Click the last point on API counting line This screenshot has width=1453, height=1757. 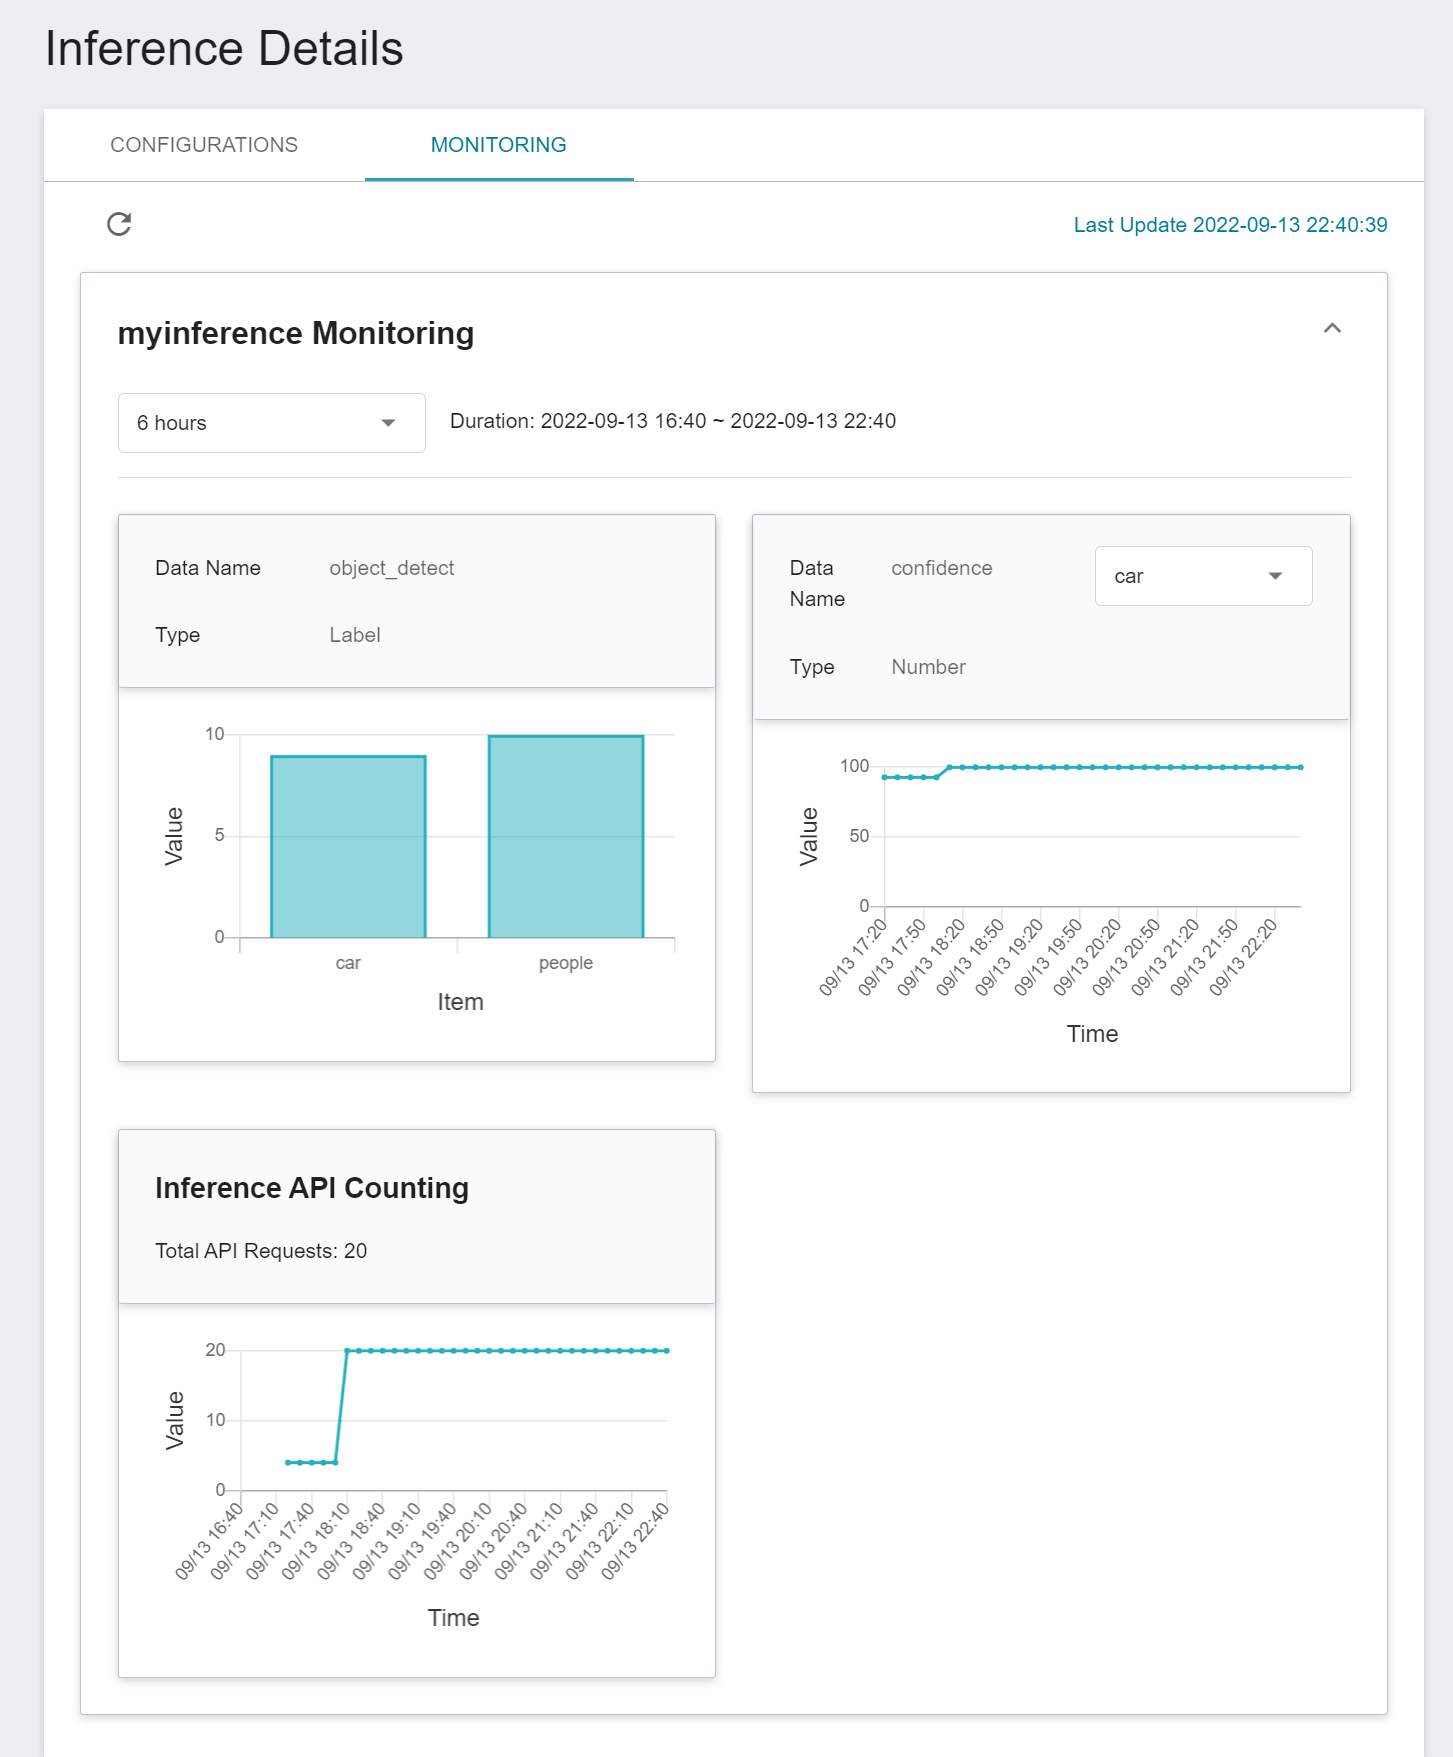point(667,1351)
